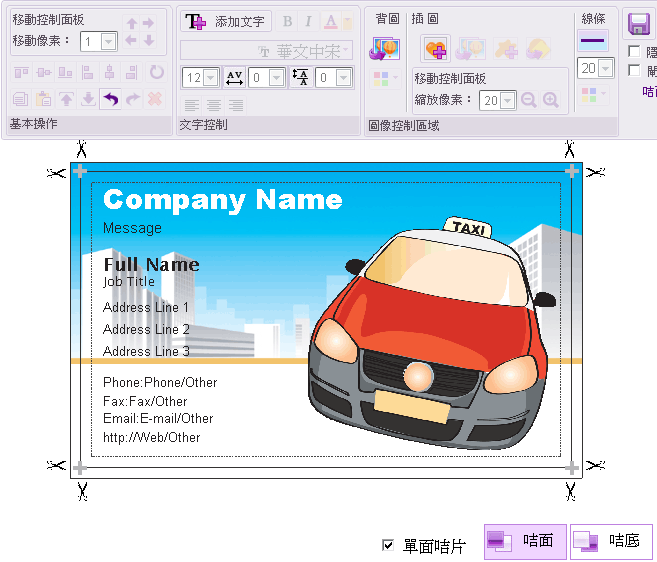Tick the first checkbox below the save icon

coord(633,51)
